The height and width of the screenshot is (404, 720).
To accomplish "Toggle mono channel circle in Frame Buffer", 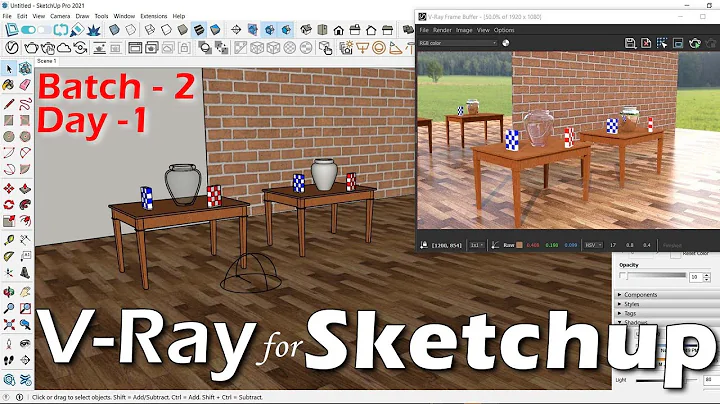I will click(506, 43).
